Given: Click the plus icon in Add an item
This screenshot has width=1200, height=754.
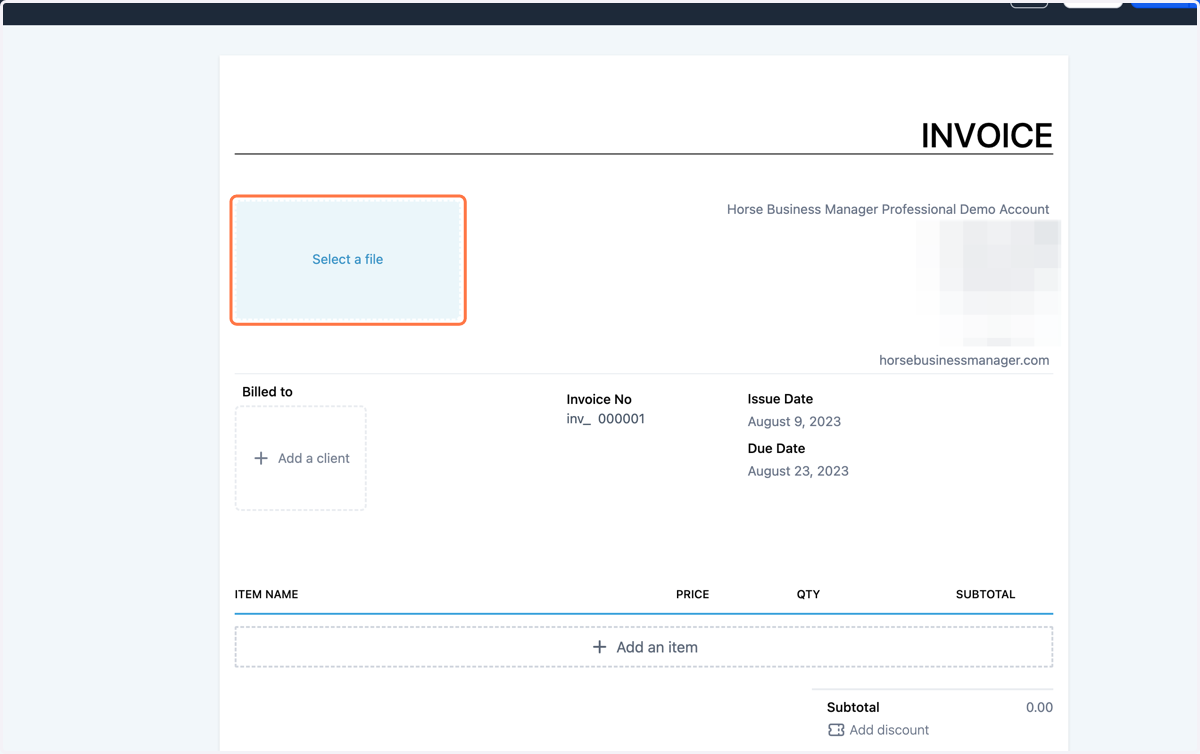Looking at the screenshot, I should 600,647.
